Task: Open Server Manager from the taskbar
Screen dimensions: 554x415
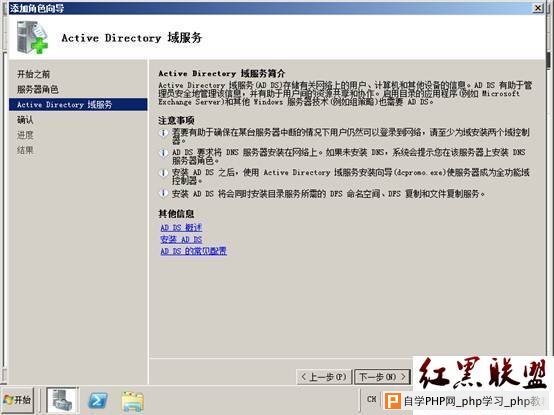Action: click(x=62, y=400)
